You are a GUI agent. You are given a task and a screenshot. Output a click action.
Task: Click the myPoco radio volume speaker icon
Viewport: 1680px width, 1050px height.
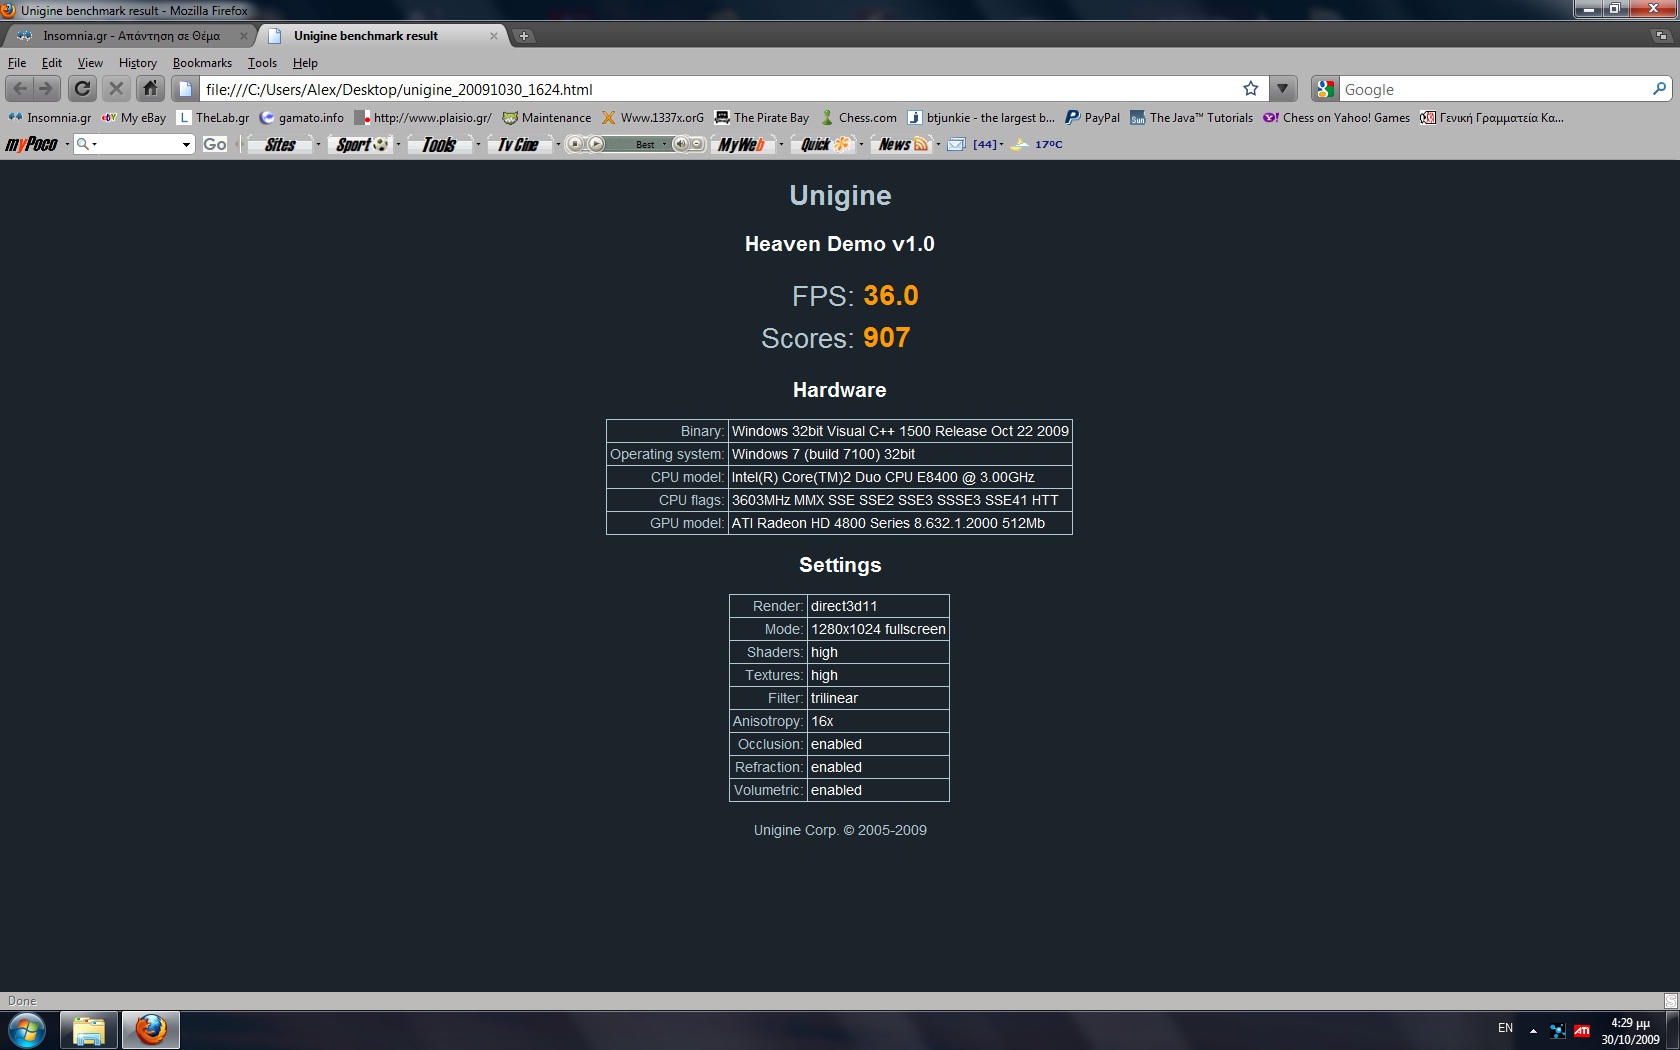coord(681,144)
